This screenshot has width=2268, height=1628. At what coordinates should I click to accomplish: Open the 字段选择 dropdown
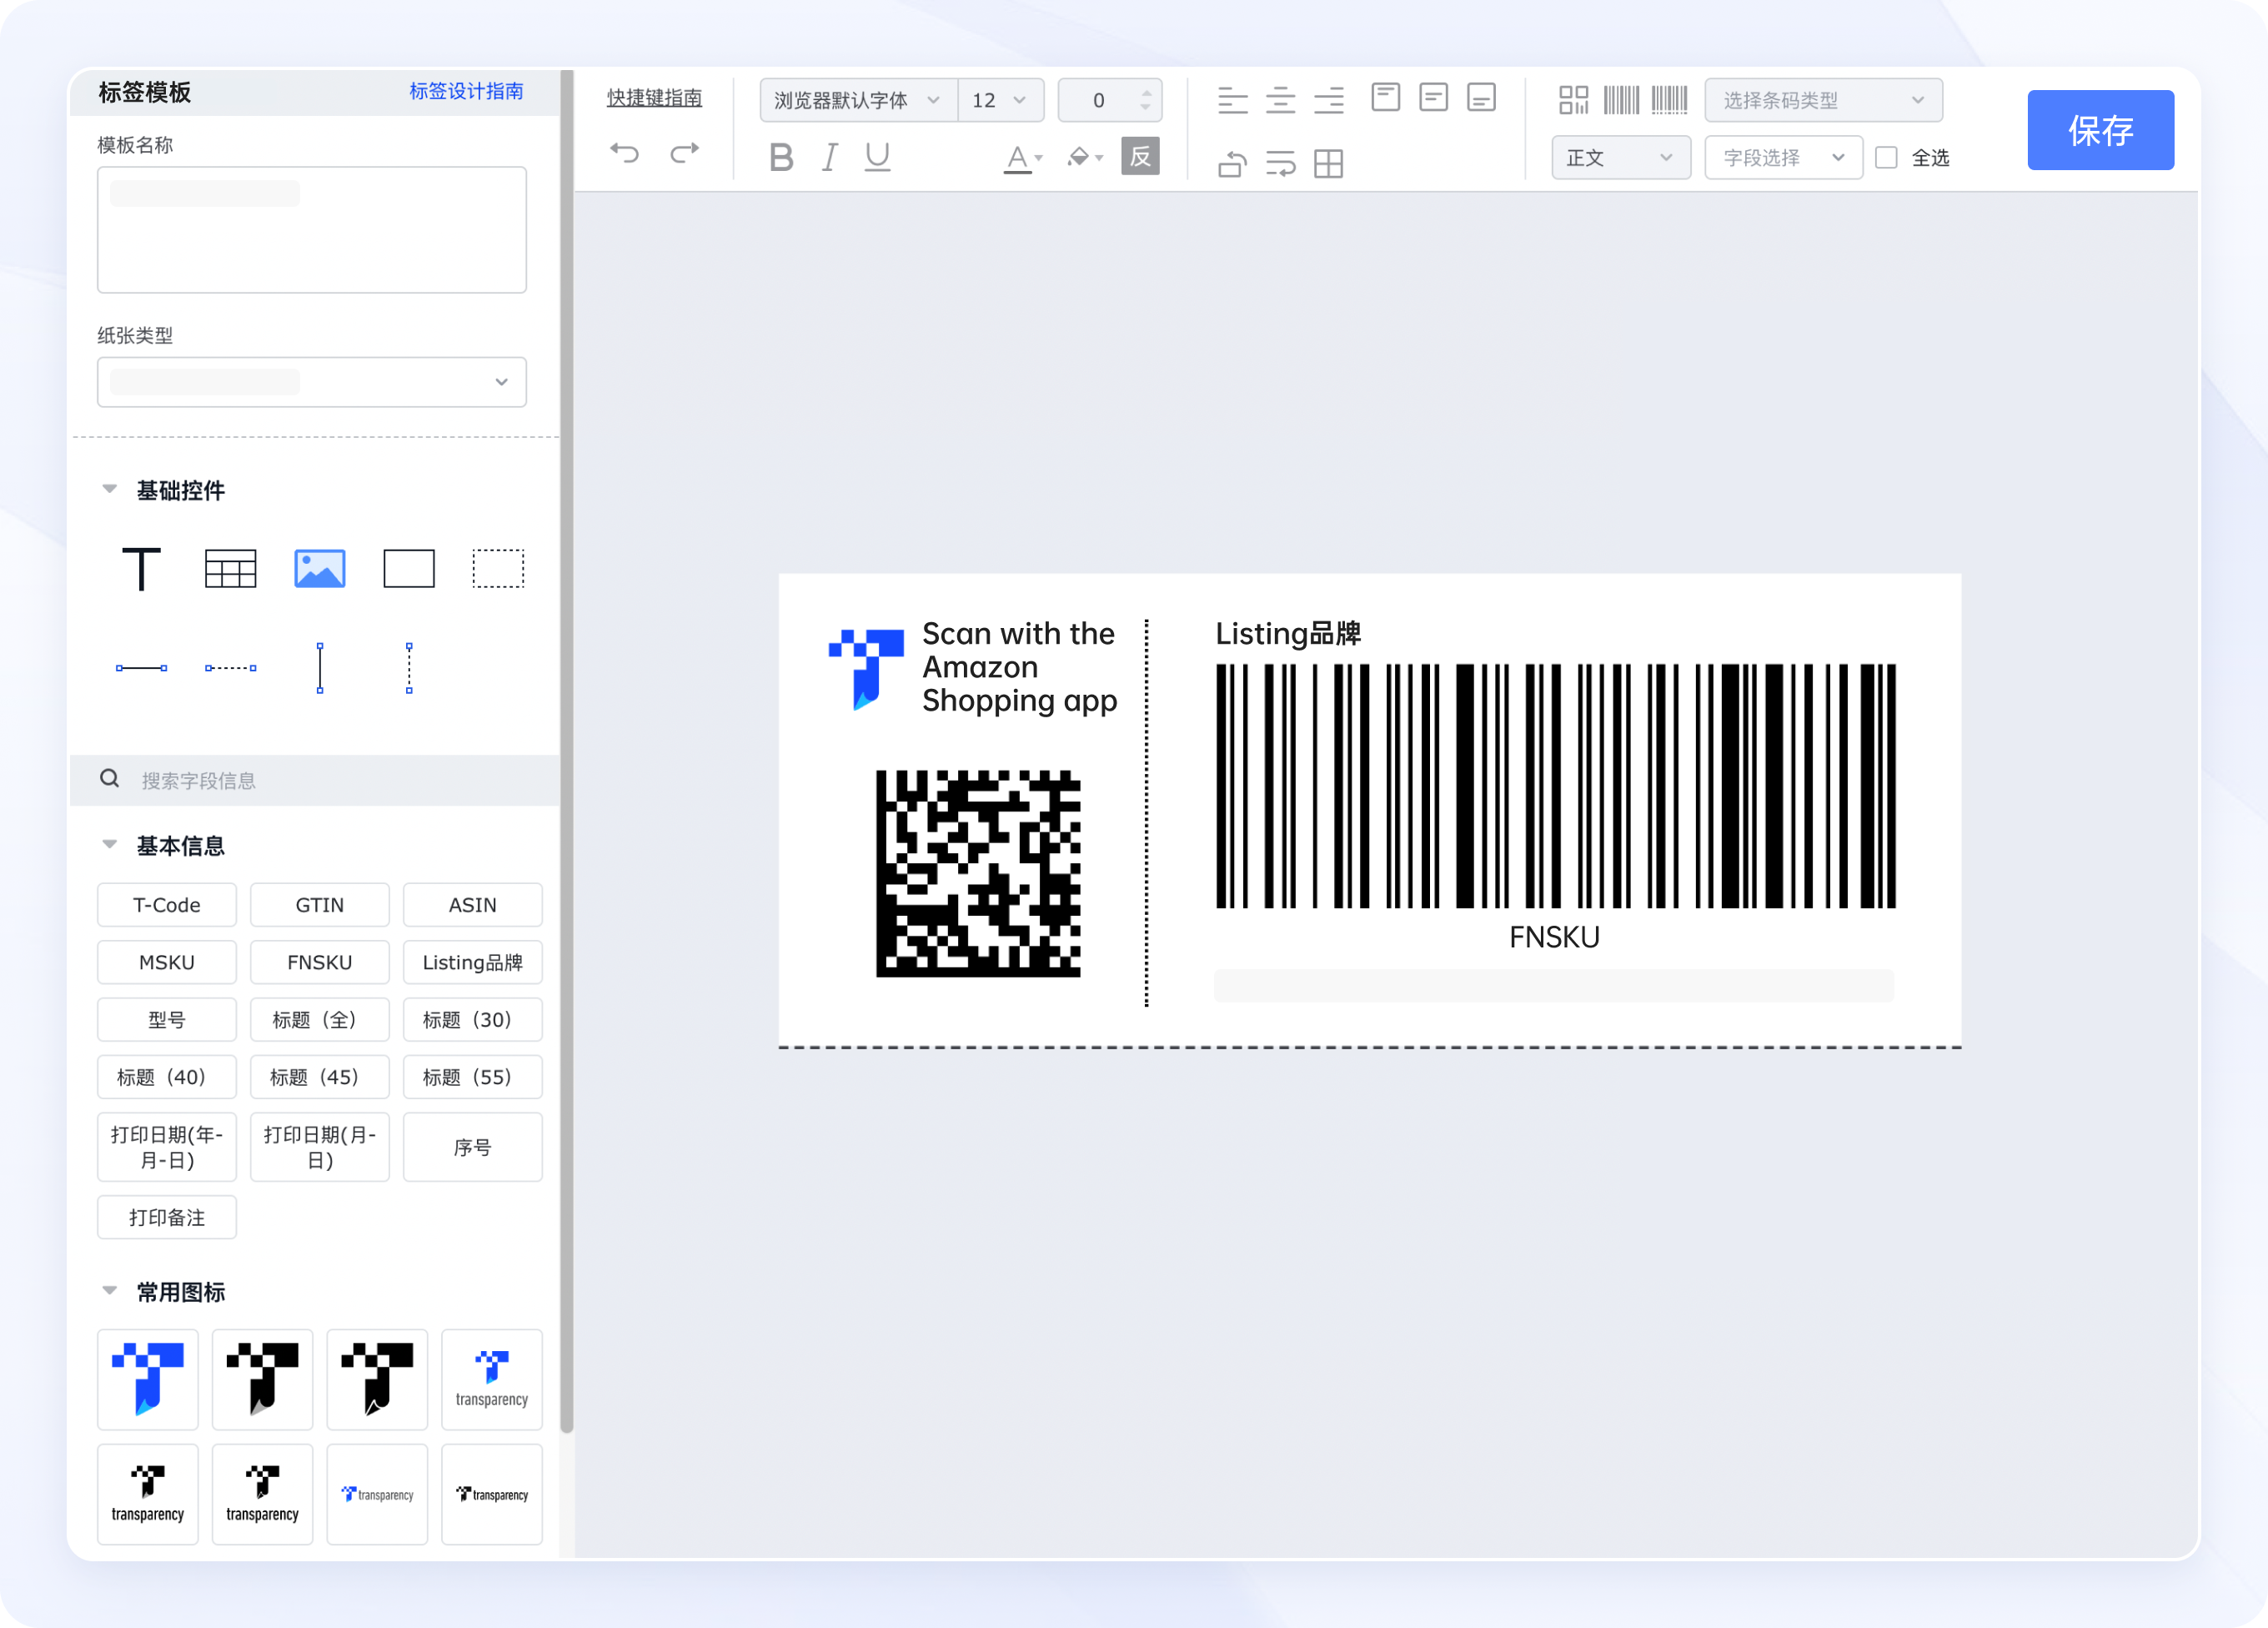tap(1784, 158)
